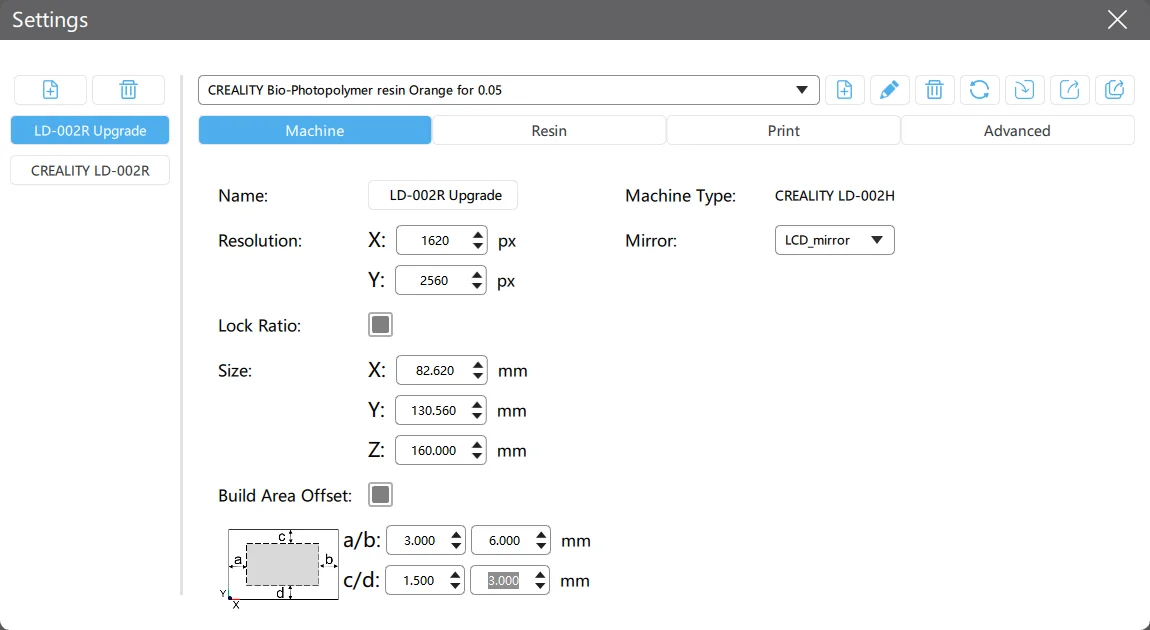Click the Size Y value field
This screenshot has width=1150, height=630.
click(x=433, y=411)
